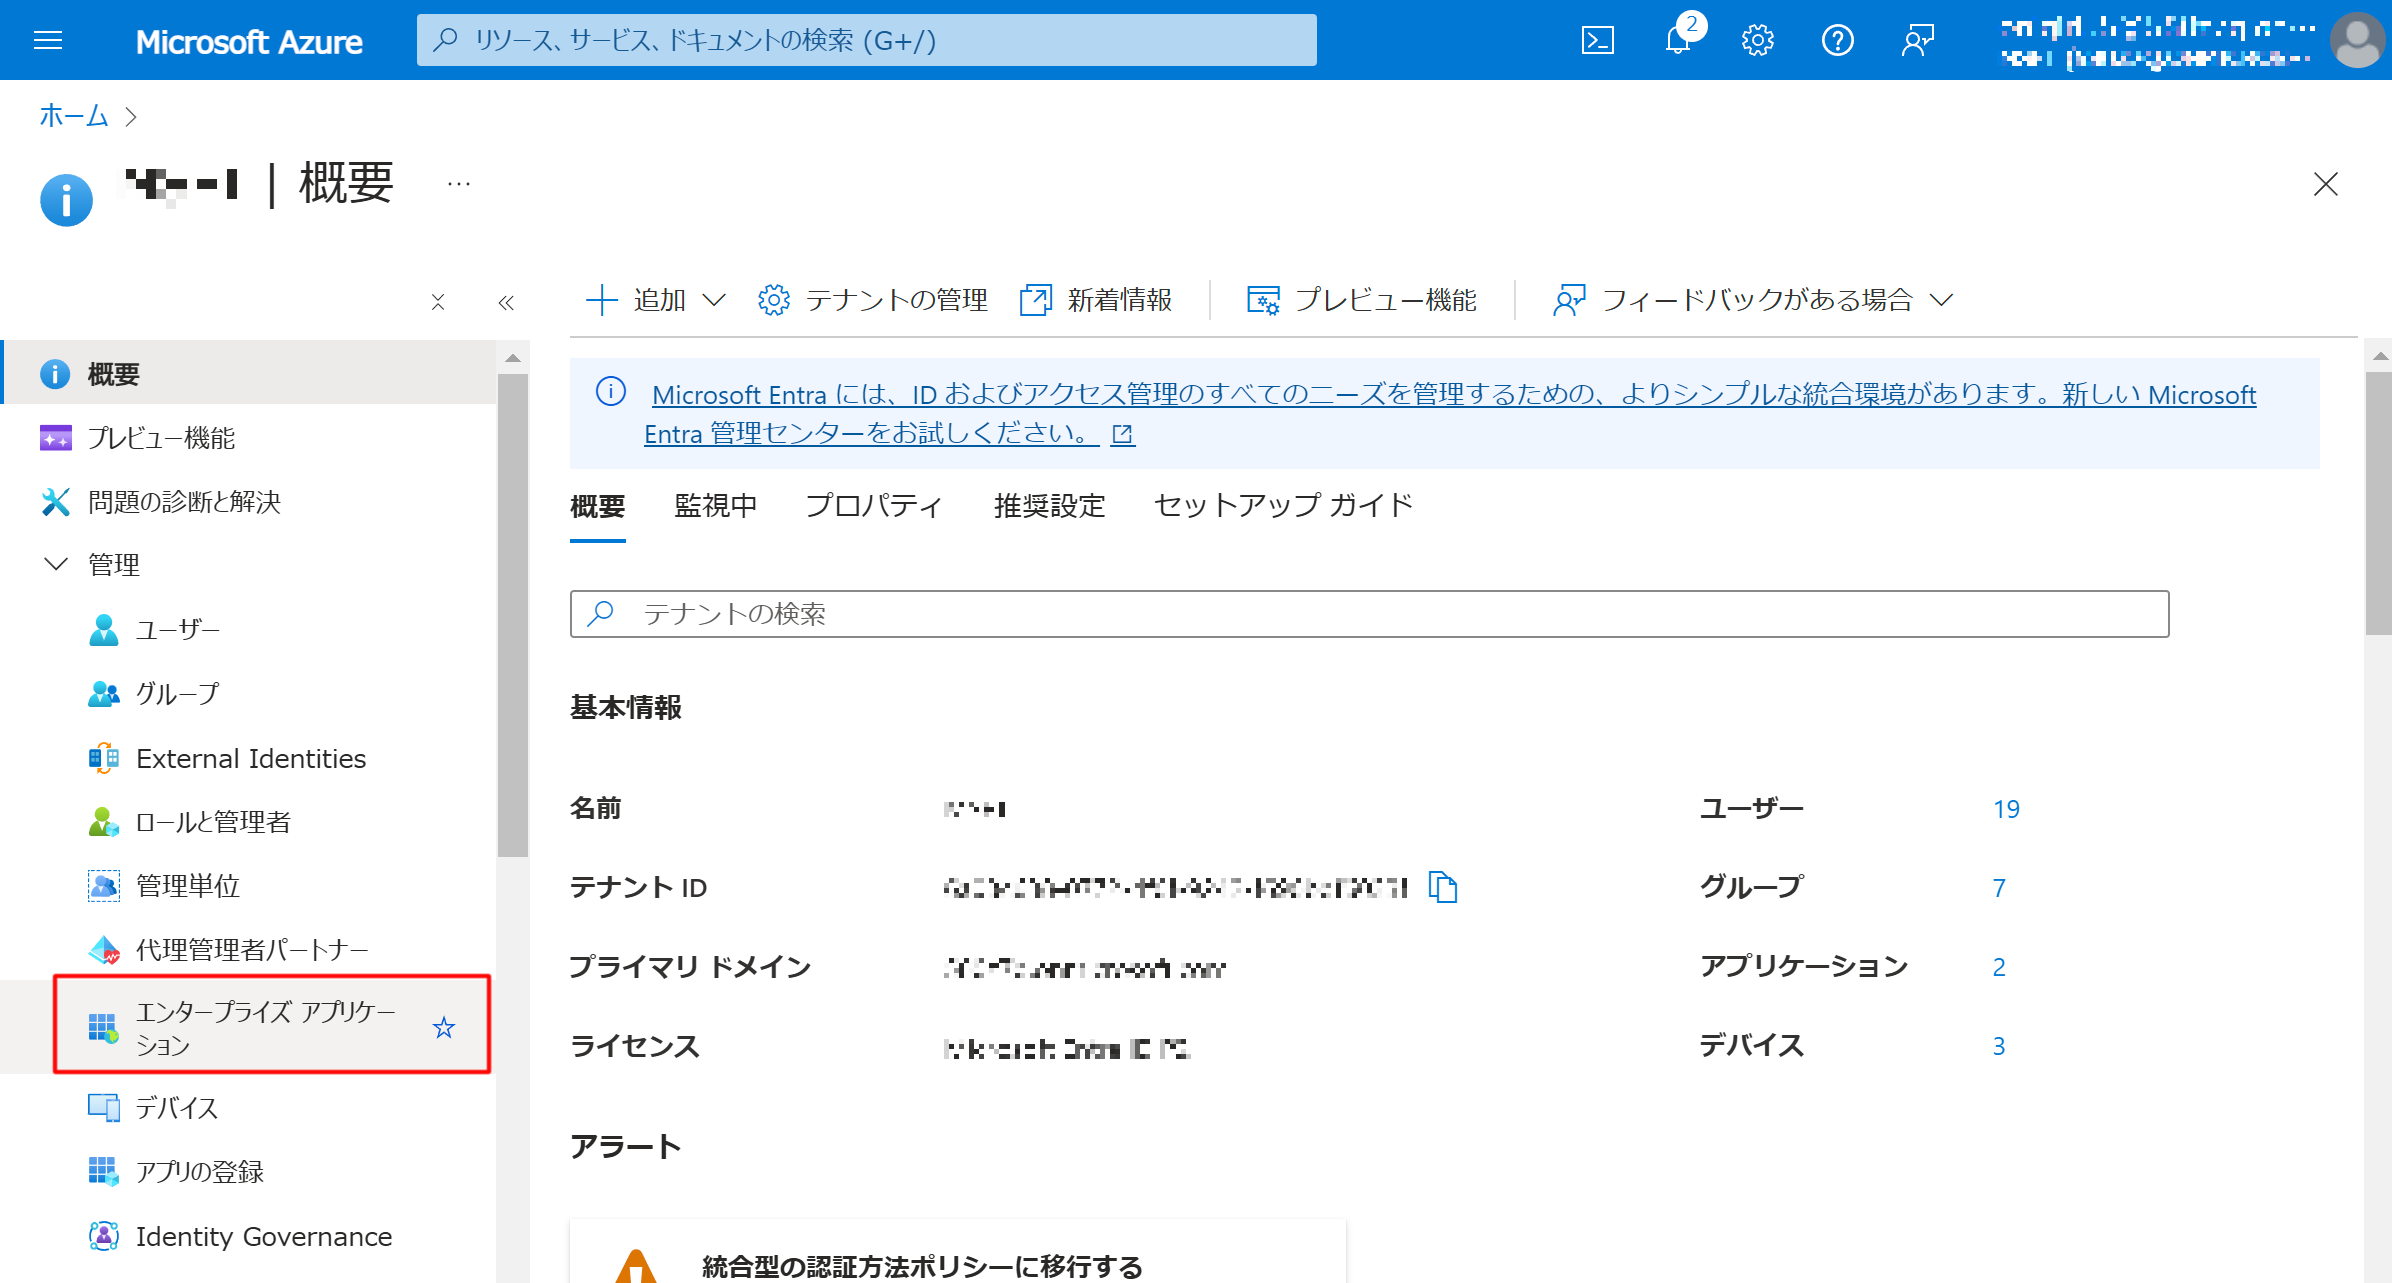The height and width of the screenshot is (1283, 2392).
Task: Open the グループ count 7
Action: [1999, 888]
